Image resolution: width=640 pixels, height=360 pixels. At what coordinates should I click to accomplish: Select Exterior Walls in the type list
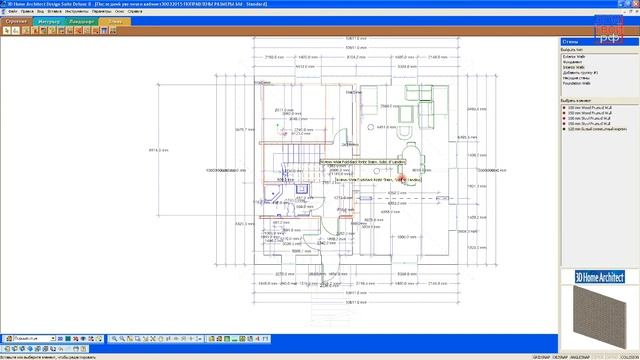click(x=574, y=57)
